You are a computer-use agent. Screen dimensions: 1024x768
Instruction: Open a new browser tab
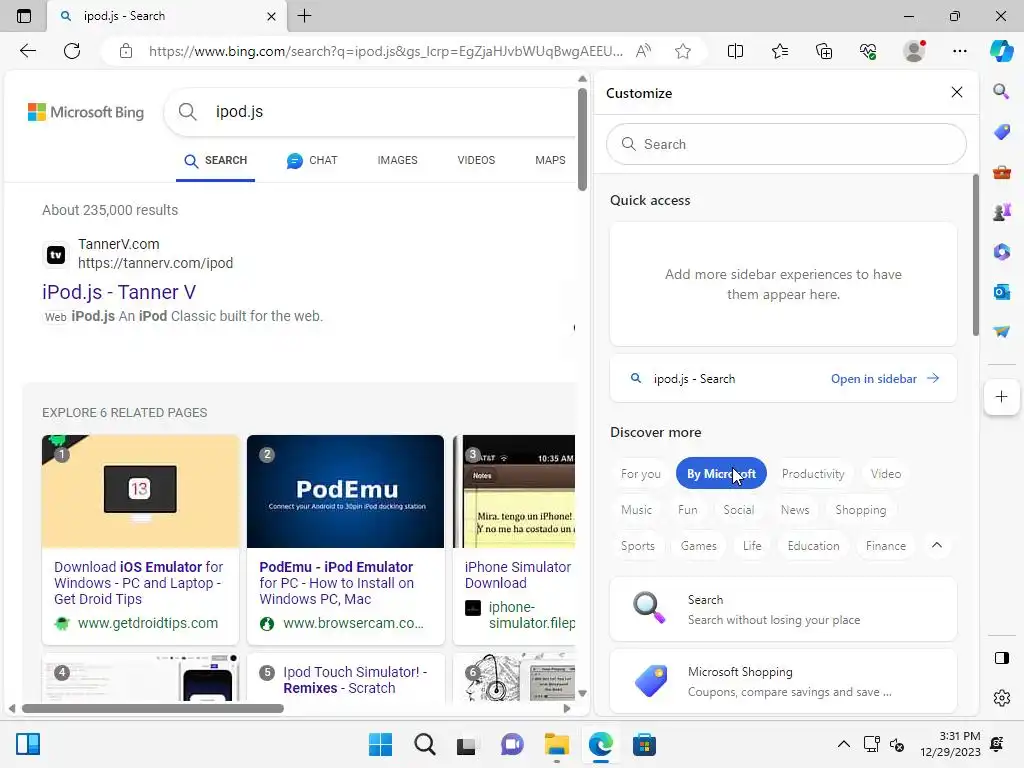(x=304, y=16)
